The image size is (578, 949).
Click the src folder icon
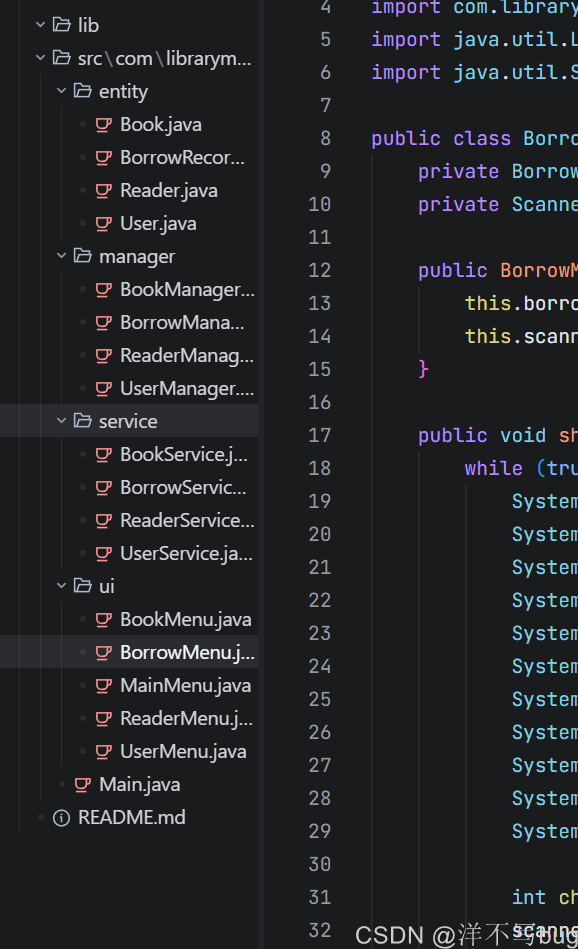[62, 58]
